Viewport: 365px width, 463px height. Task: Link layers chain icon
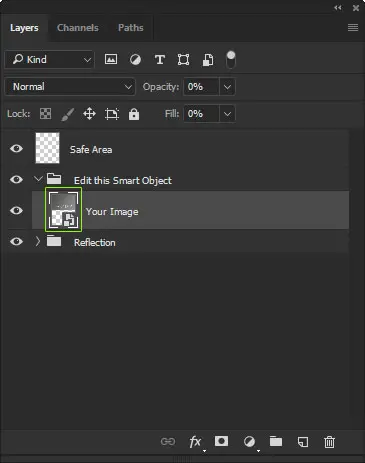coord(168,442)
